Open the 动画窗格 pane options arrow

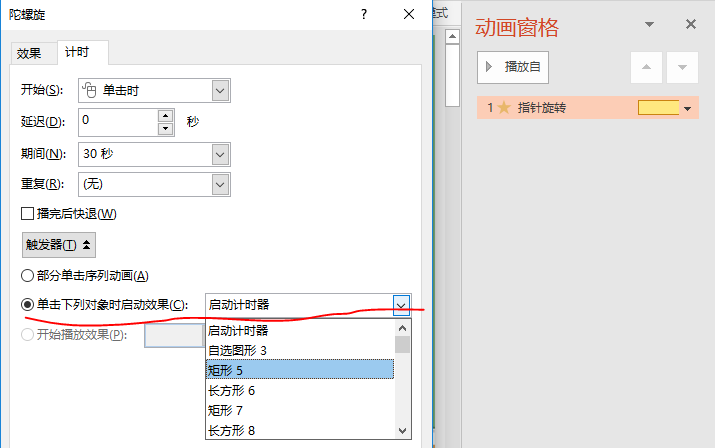[x=649, y=24]
